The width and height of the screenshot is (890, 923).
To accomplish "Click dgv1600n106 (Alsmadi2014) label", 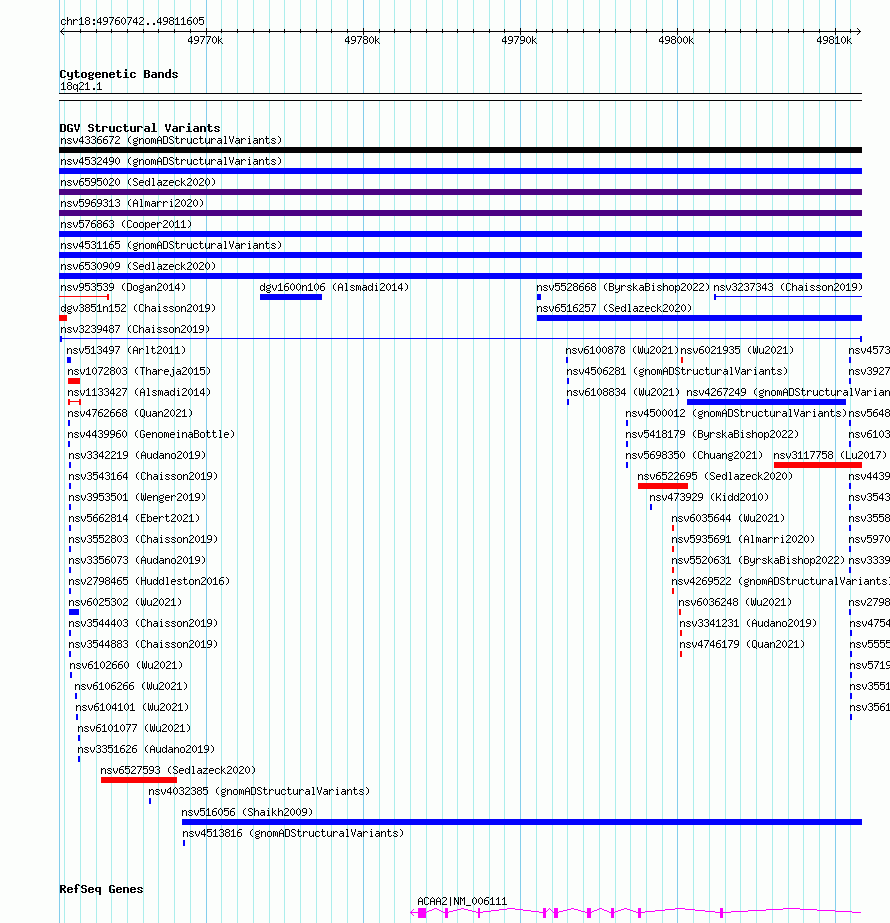I will (334, 287).
